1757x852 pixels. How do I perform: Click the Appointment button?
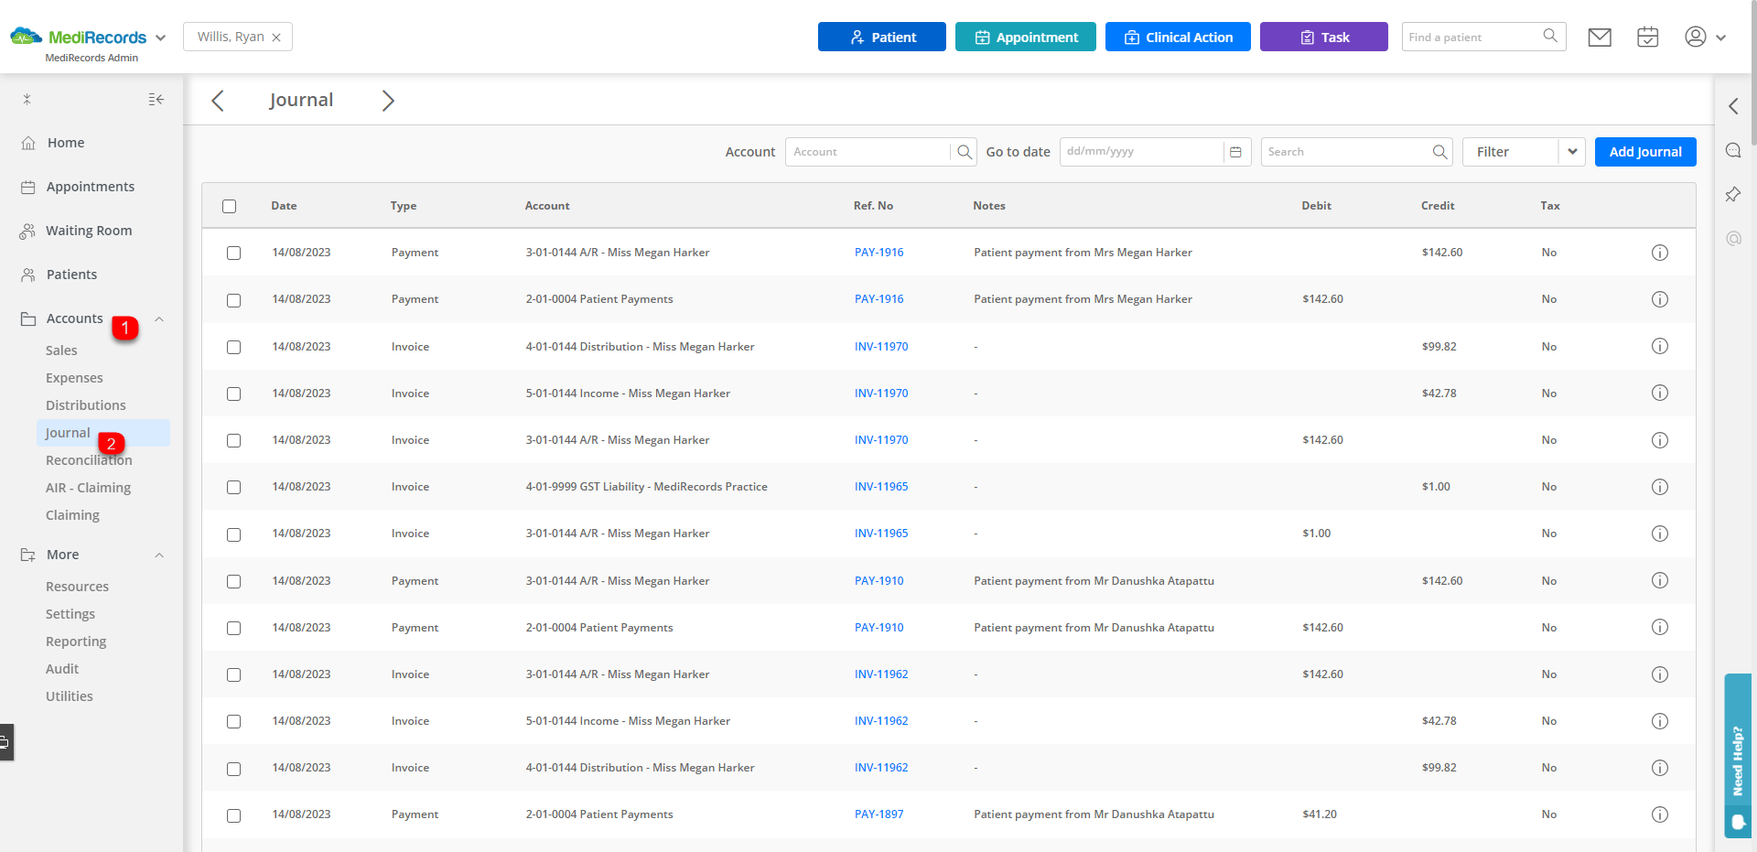coord(1025,37)
